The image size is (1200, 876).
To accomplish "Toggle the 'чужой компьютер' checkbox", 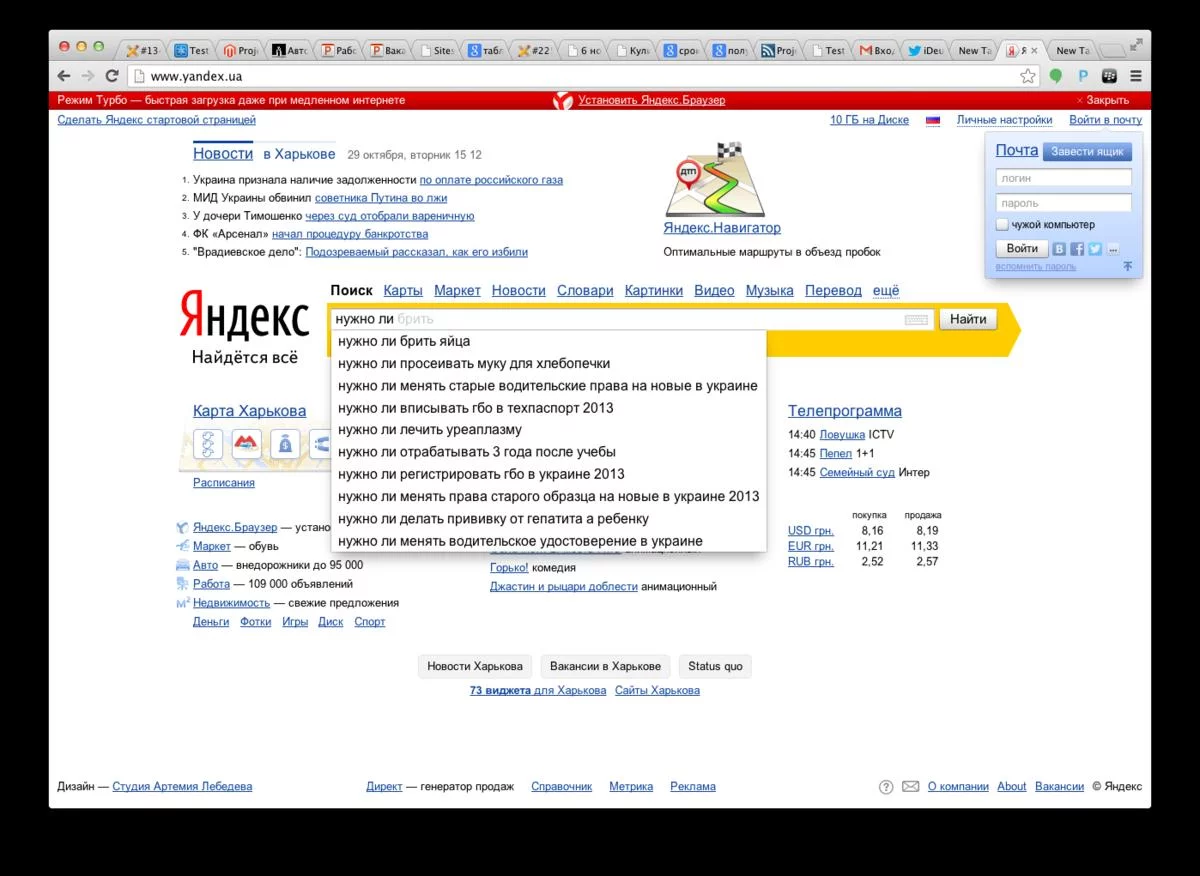I will tap(1002, 225).
